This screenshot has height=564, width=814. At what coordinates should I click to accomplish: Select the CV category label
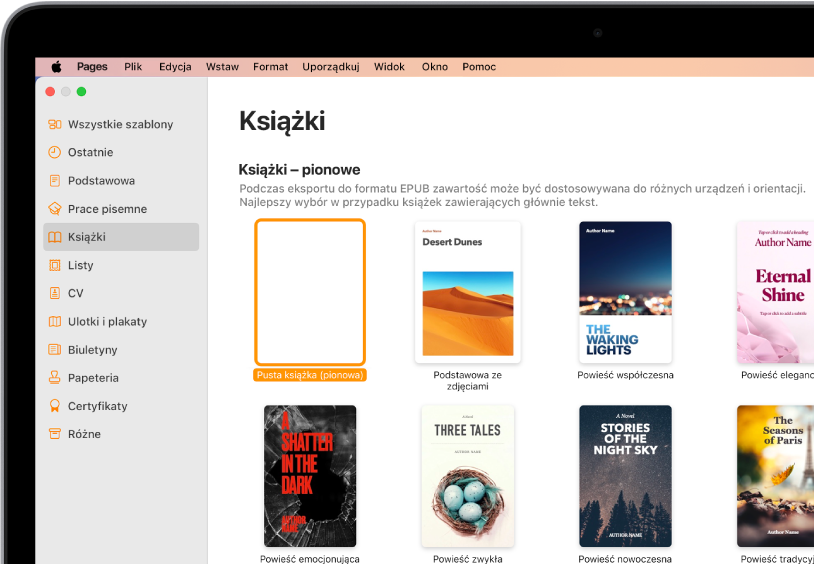click(75, 293)
